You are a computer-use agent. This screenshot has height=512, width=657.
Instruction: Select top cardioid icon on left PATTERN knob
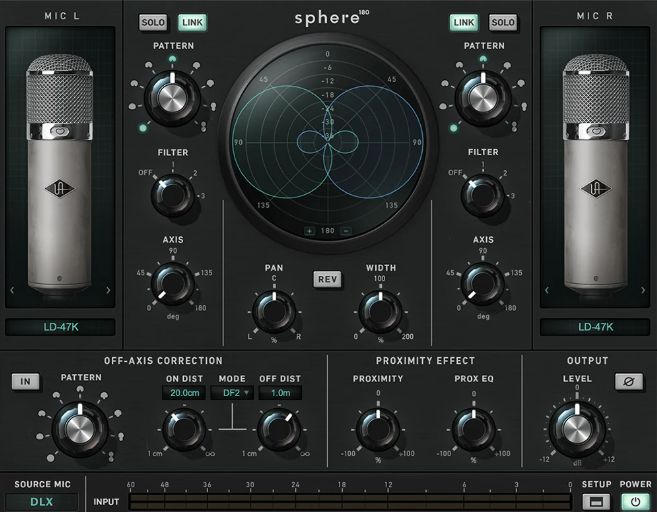[x=172, y=59]
